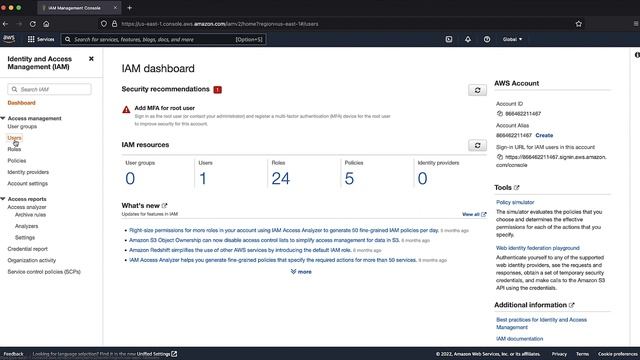This screenshot has width=640, height=360.
Task: Copy the Account ID
Action: (x=500, y=113)
